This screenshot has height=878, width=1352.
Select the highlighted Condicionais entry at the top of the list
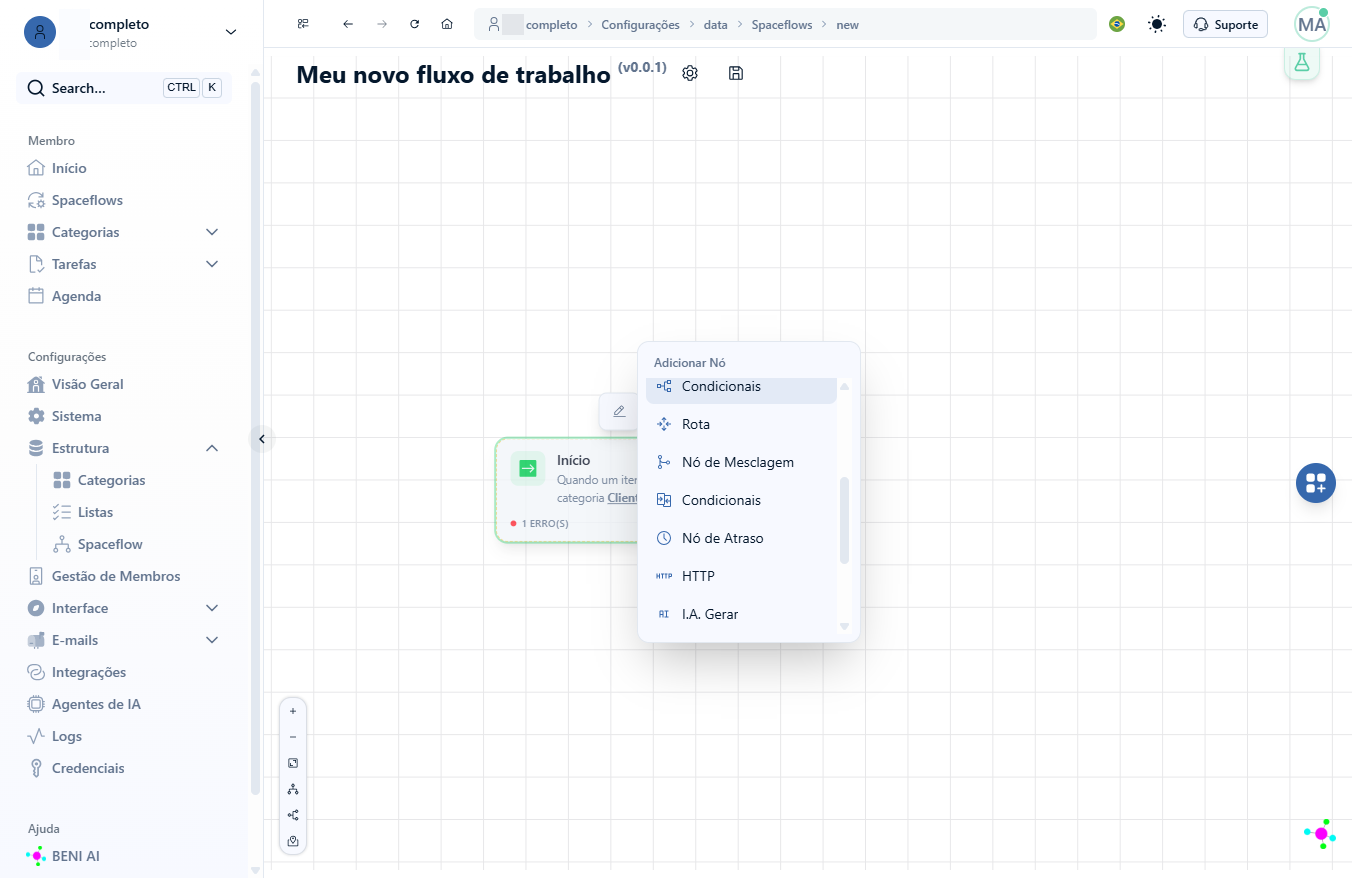point(741,390)
